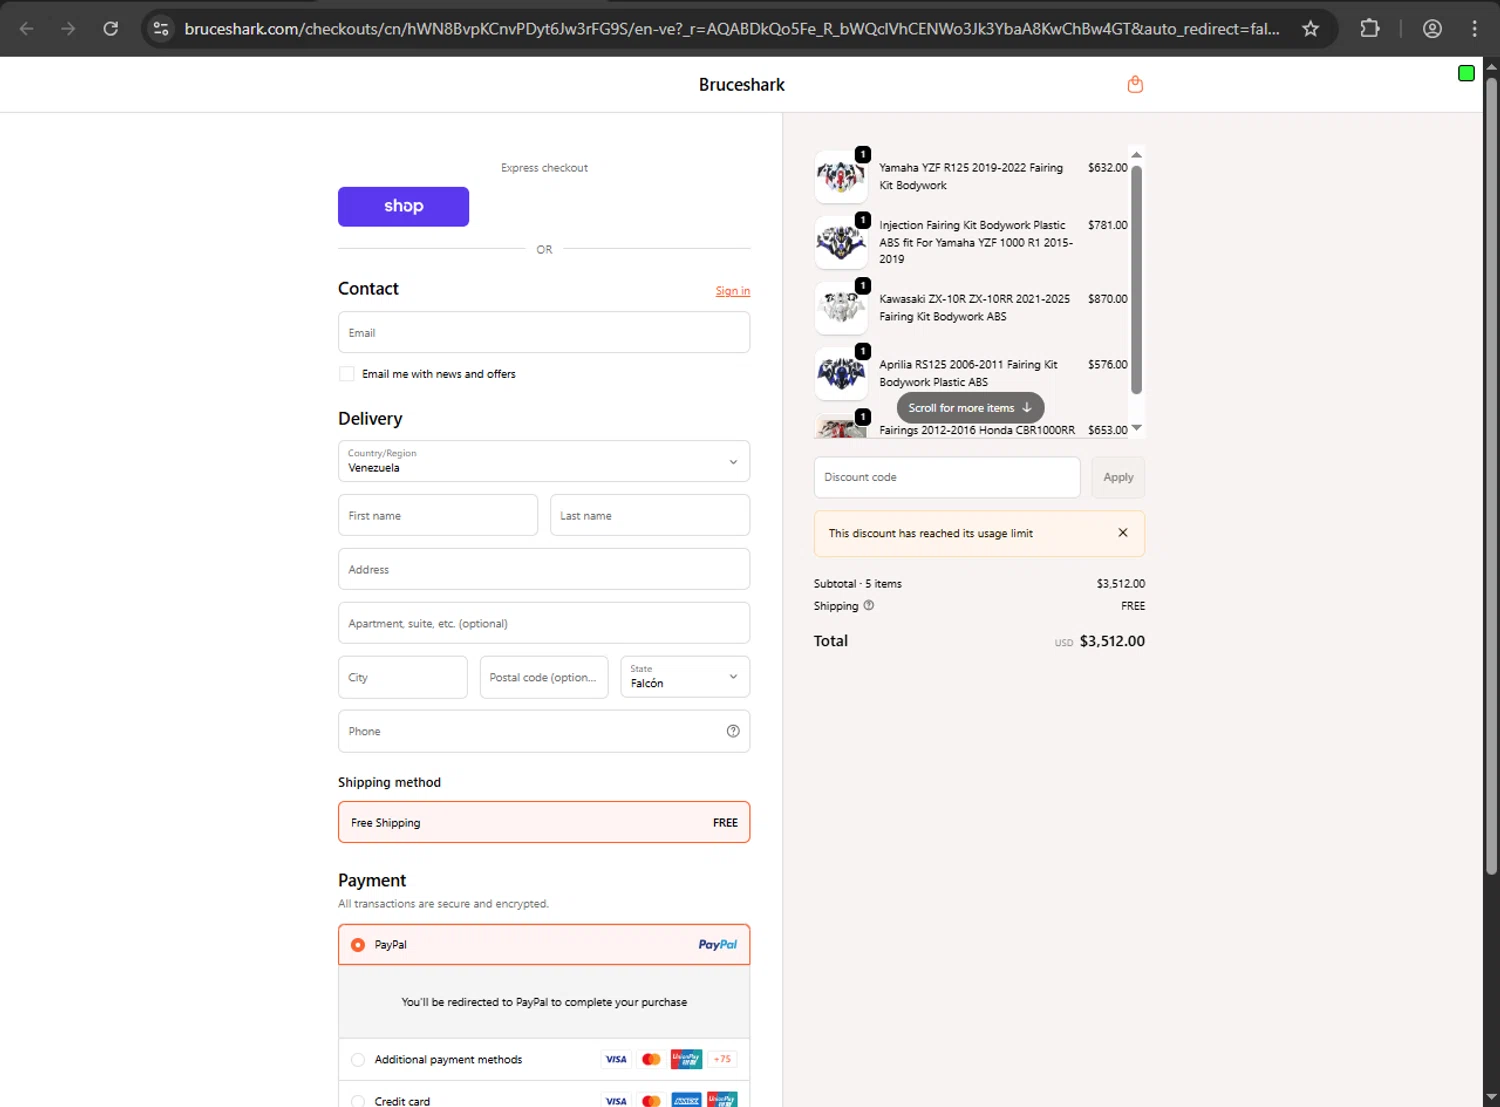
Task: Dismiss the discount usage limit message
Action: pyautogui.click(x=1123, y=533)
